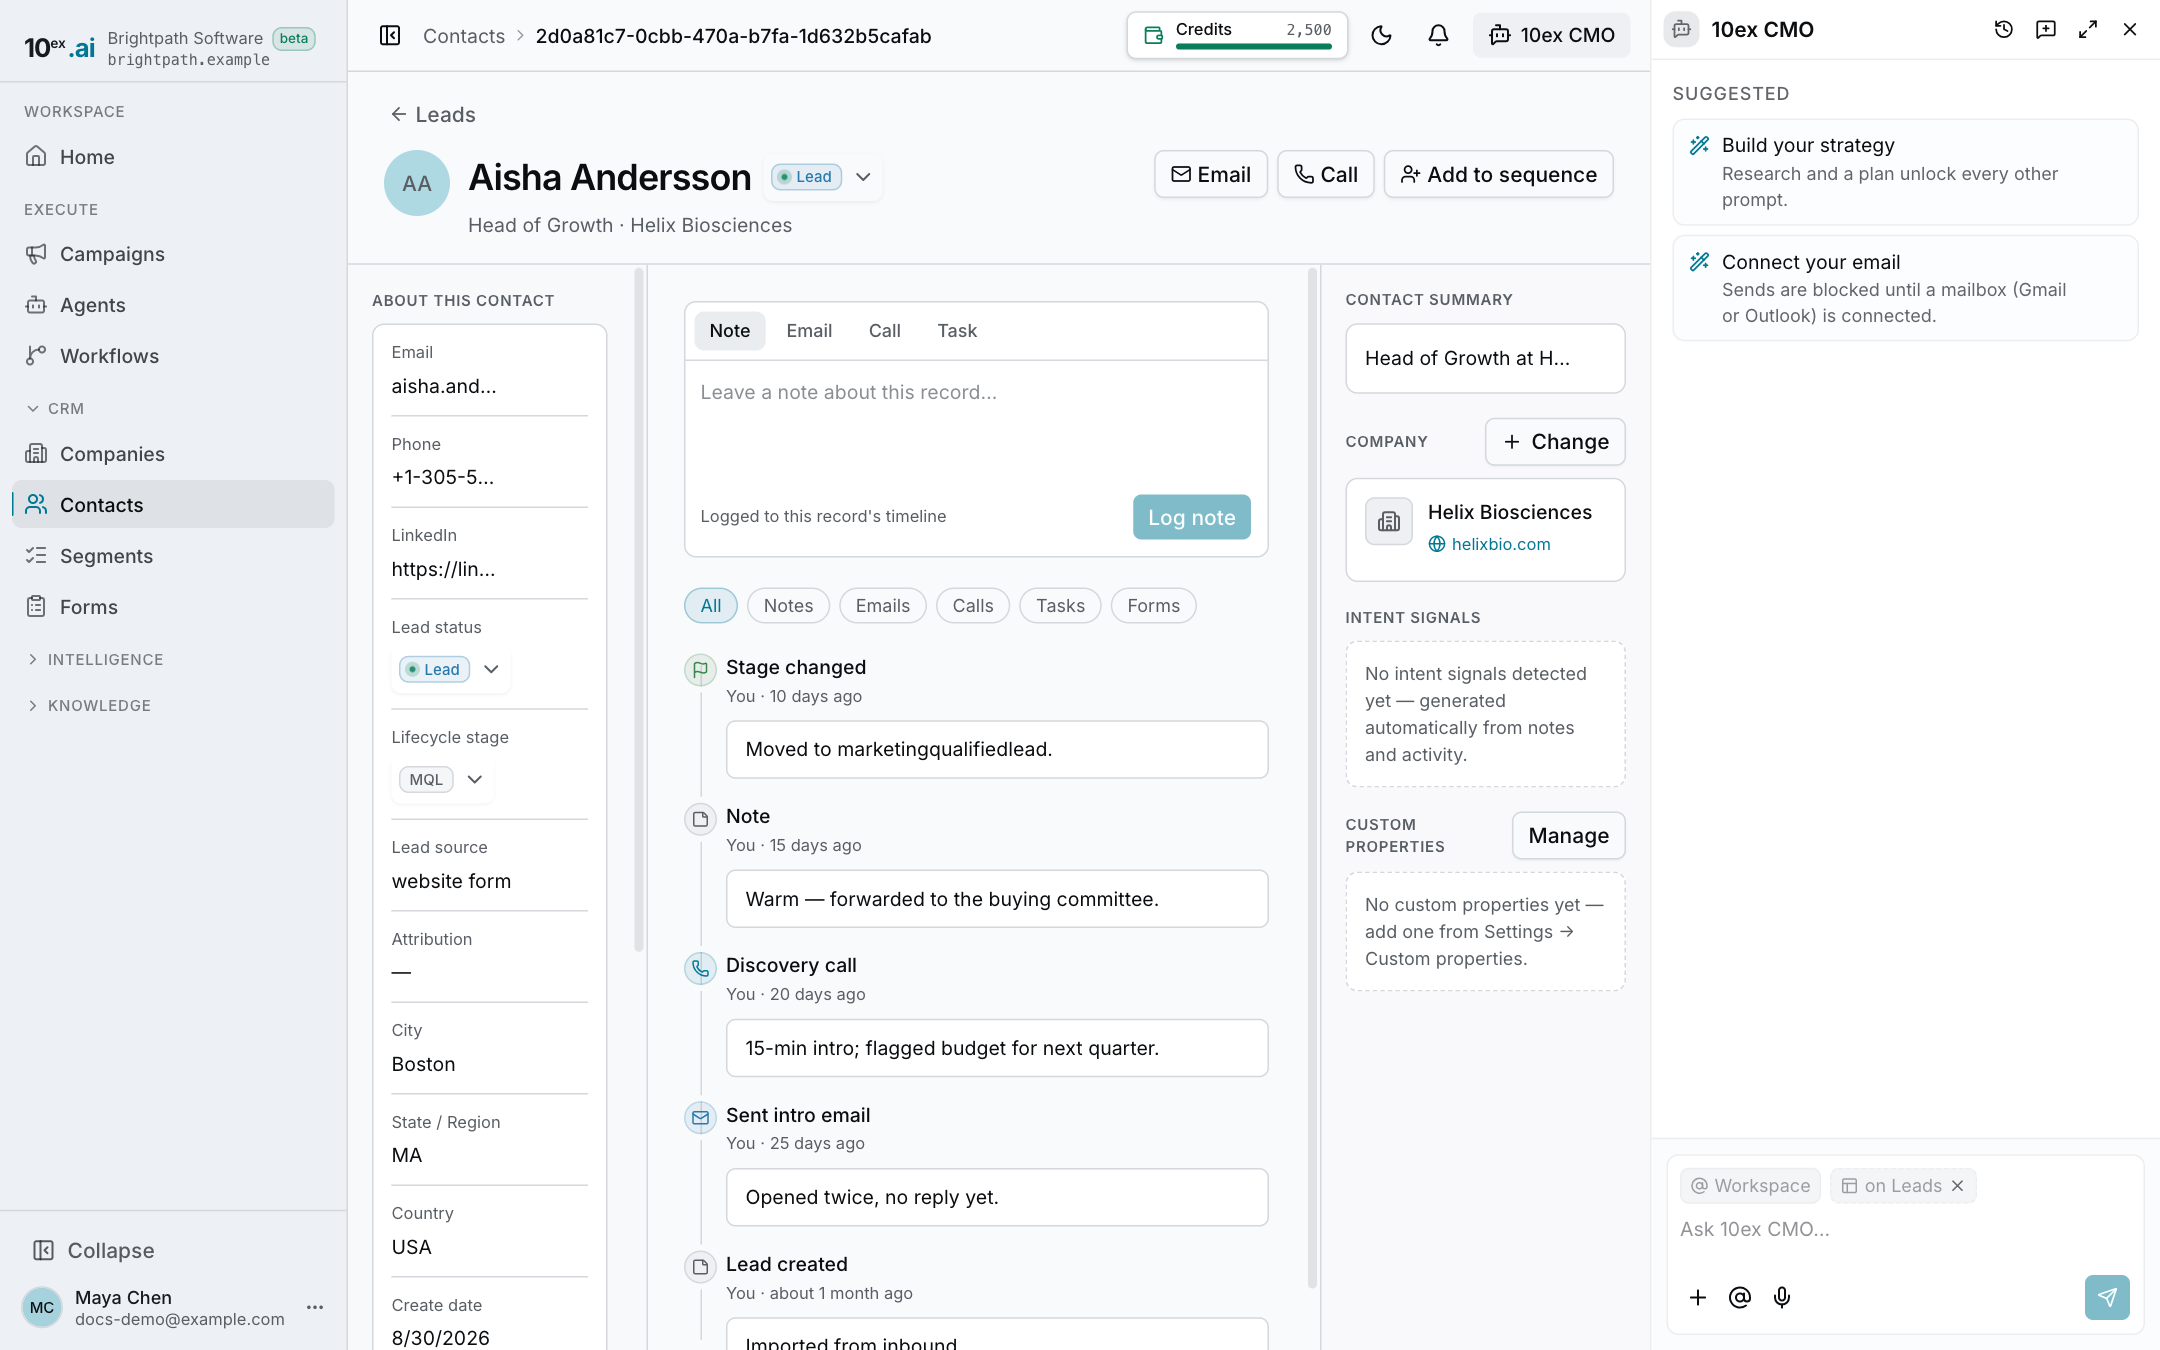Switch composer to Email tab
Viewport: 2160px width, 1350px height.
pyautogui.click(x=808, y=331)
